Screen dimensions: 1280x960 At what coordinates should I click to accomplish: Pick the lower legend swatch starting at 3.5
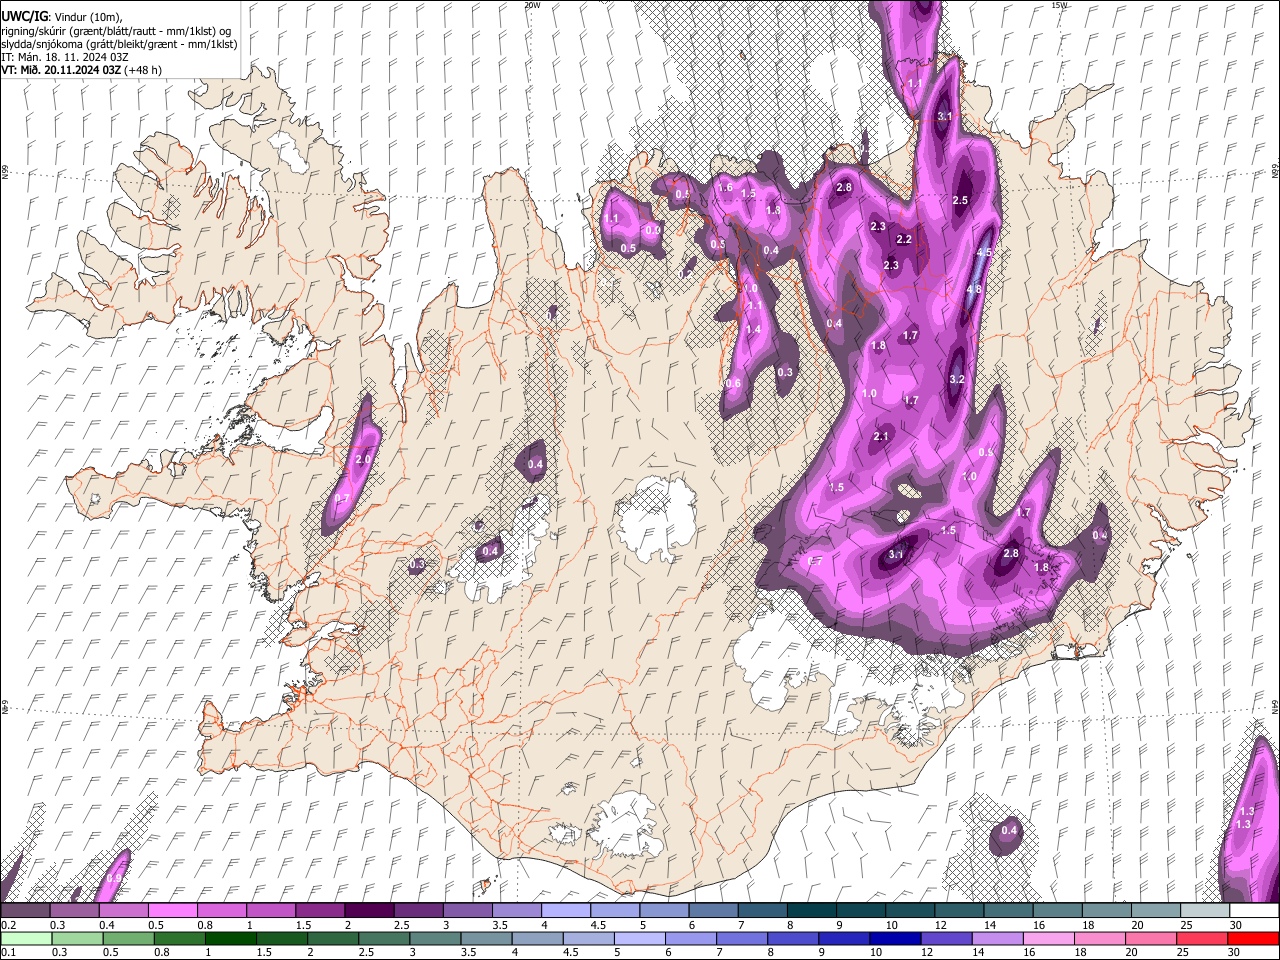coord(486,938)
